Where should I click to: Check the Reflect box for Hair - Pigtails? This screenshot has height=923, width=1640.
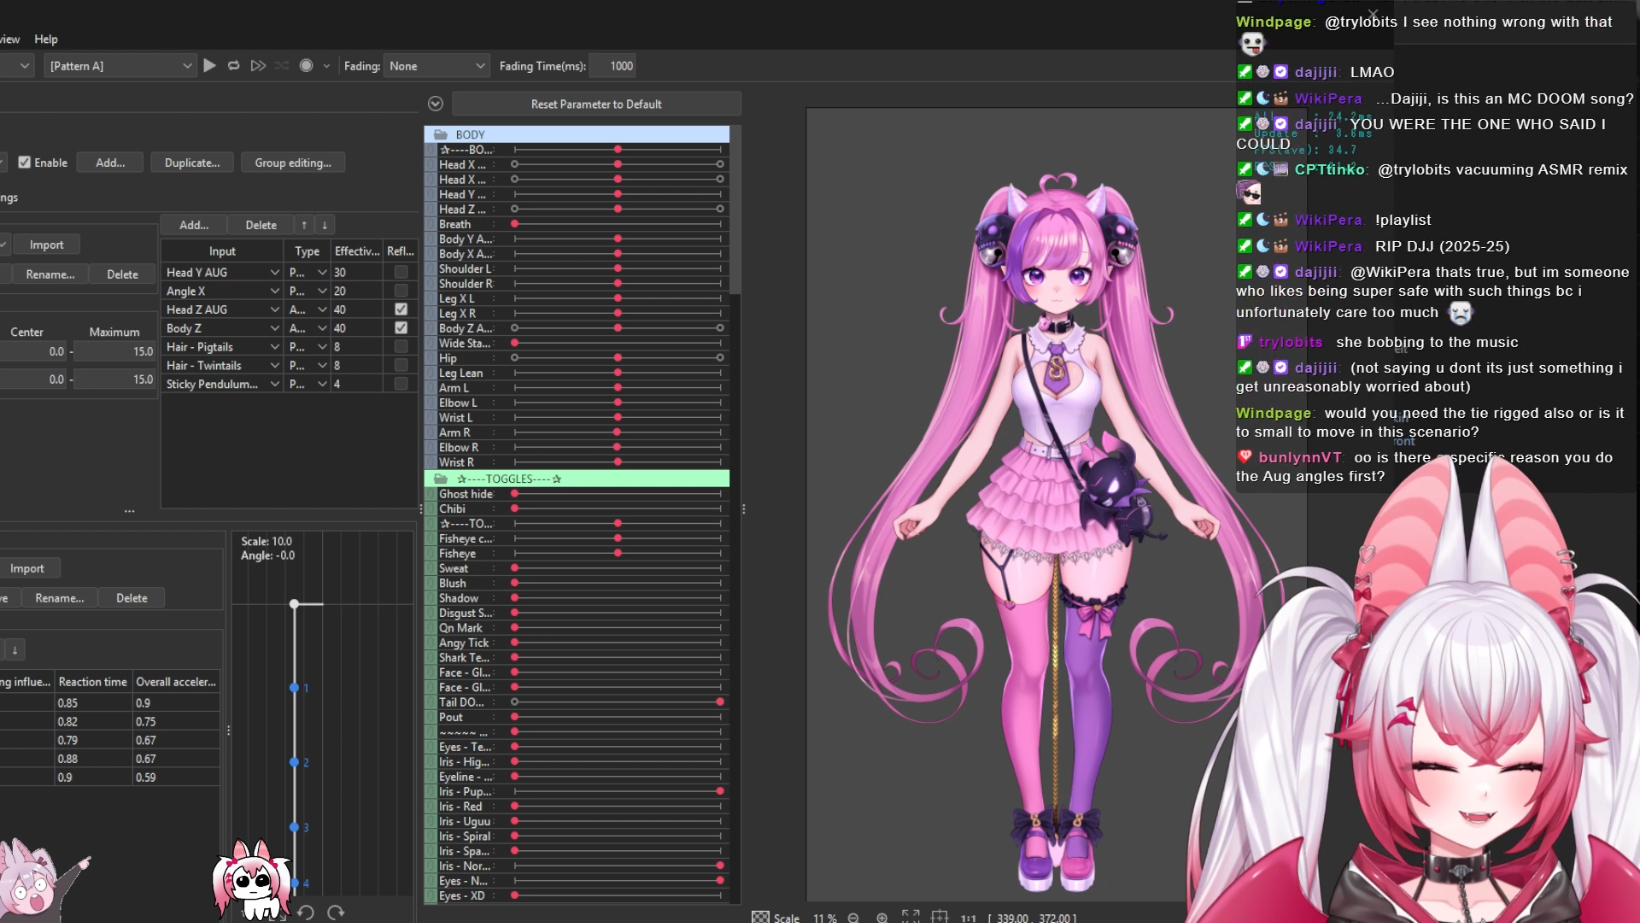401,347
